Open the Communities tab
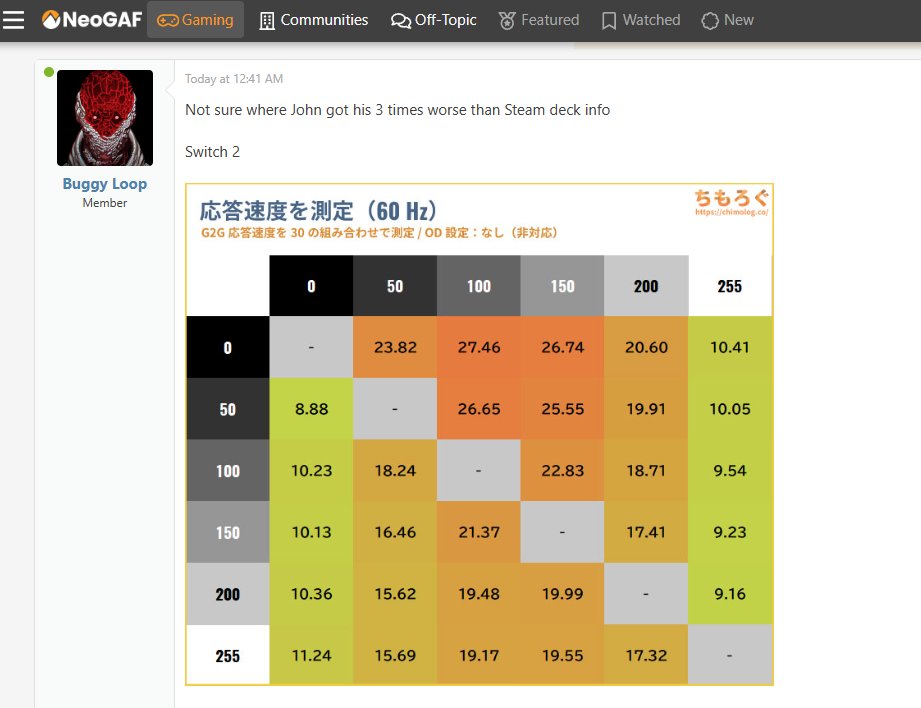 coord(314,20)
